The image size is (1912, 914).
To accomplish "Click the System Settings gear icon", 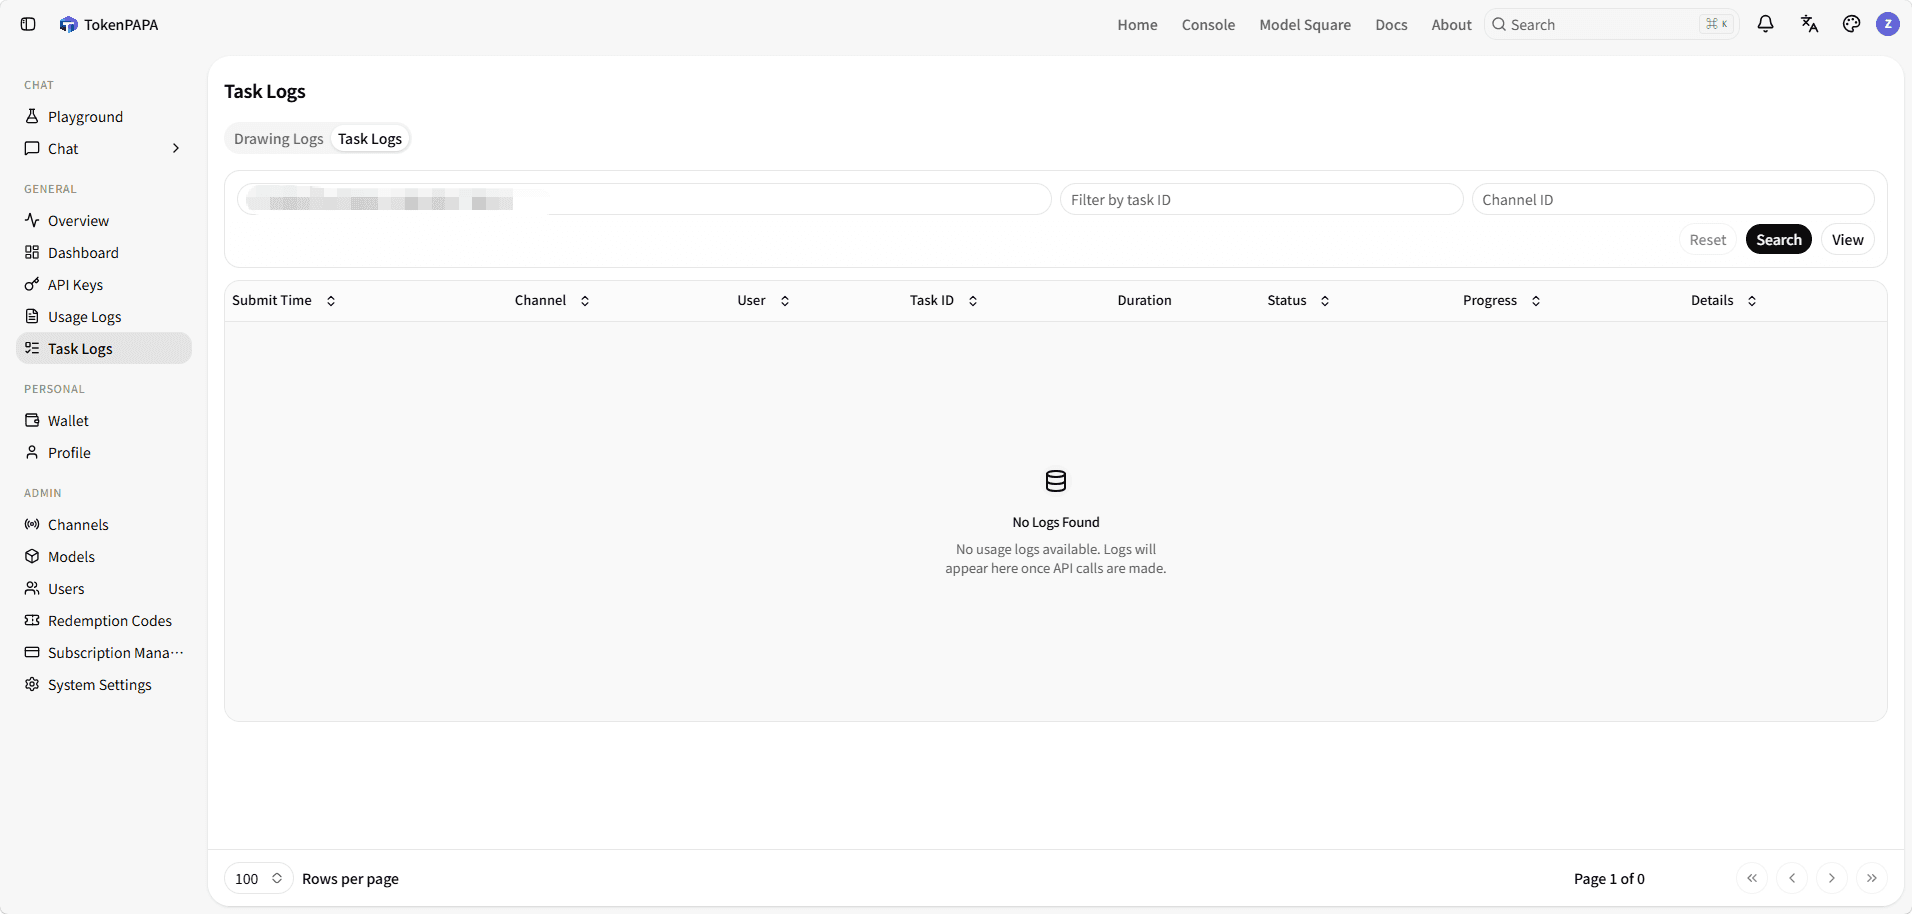I will (x=32, y=684).
